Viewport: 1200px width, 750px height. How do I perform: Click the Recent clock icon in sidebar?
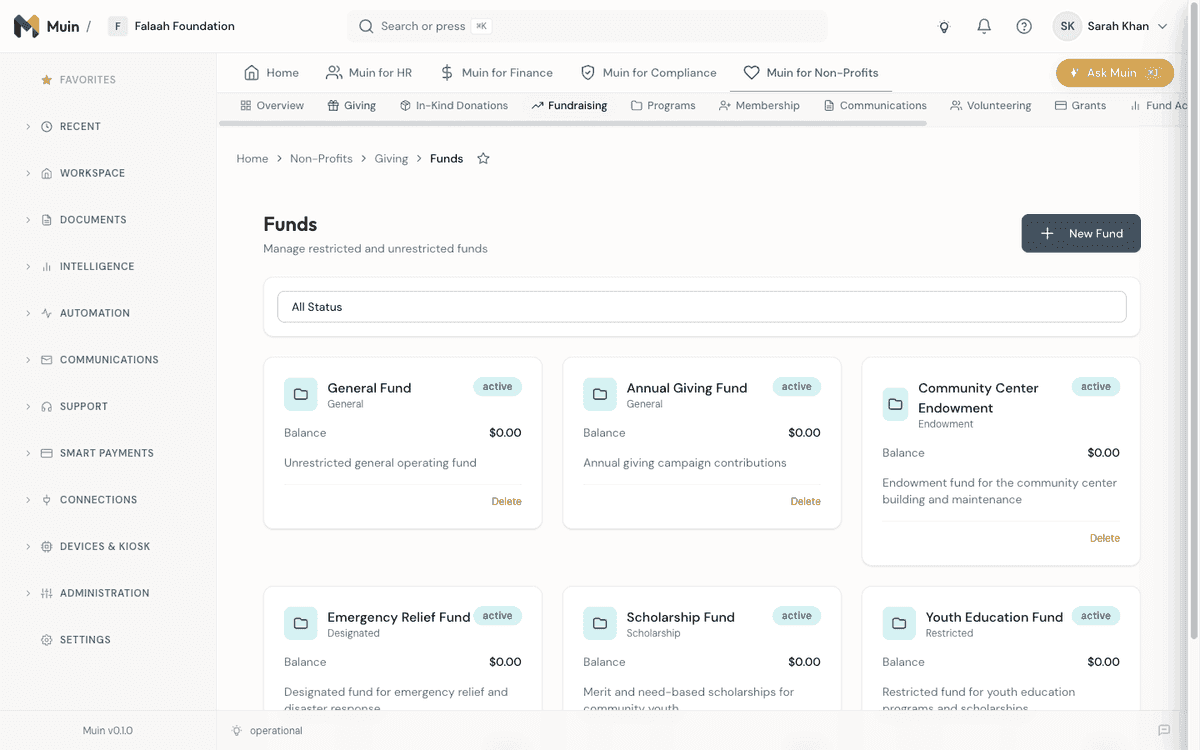[46, 127]
